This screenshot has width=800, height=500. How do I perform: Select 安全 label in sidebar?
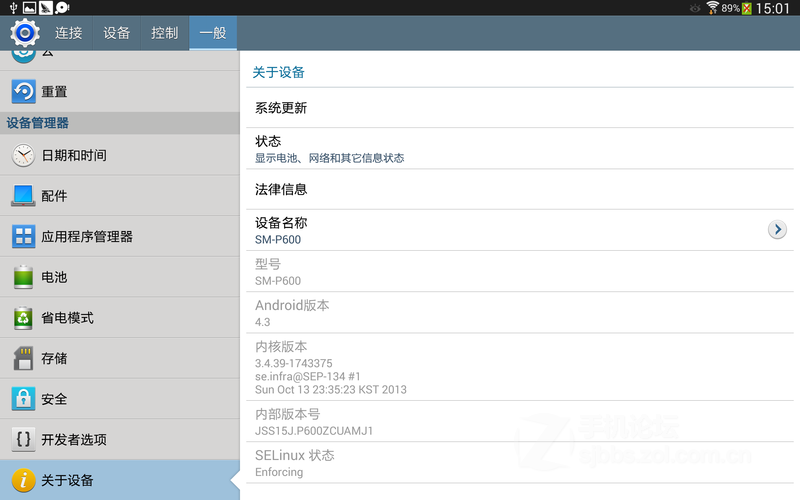pyautogui.click(x=54, y=399)
